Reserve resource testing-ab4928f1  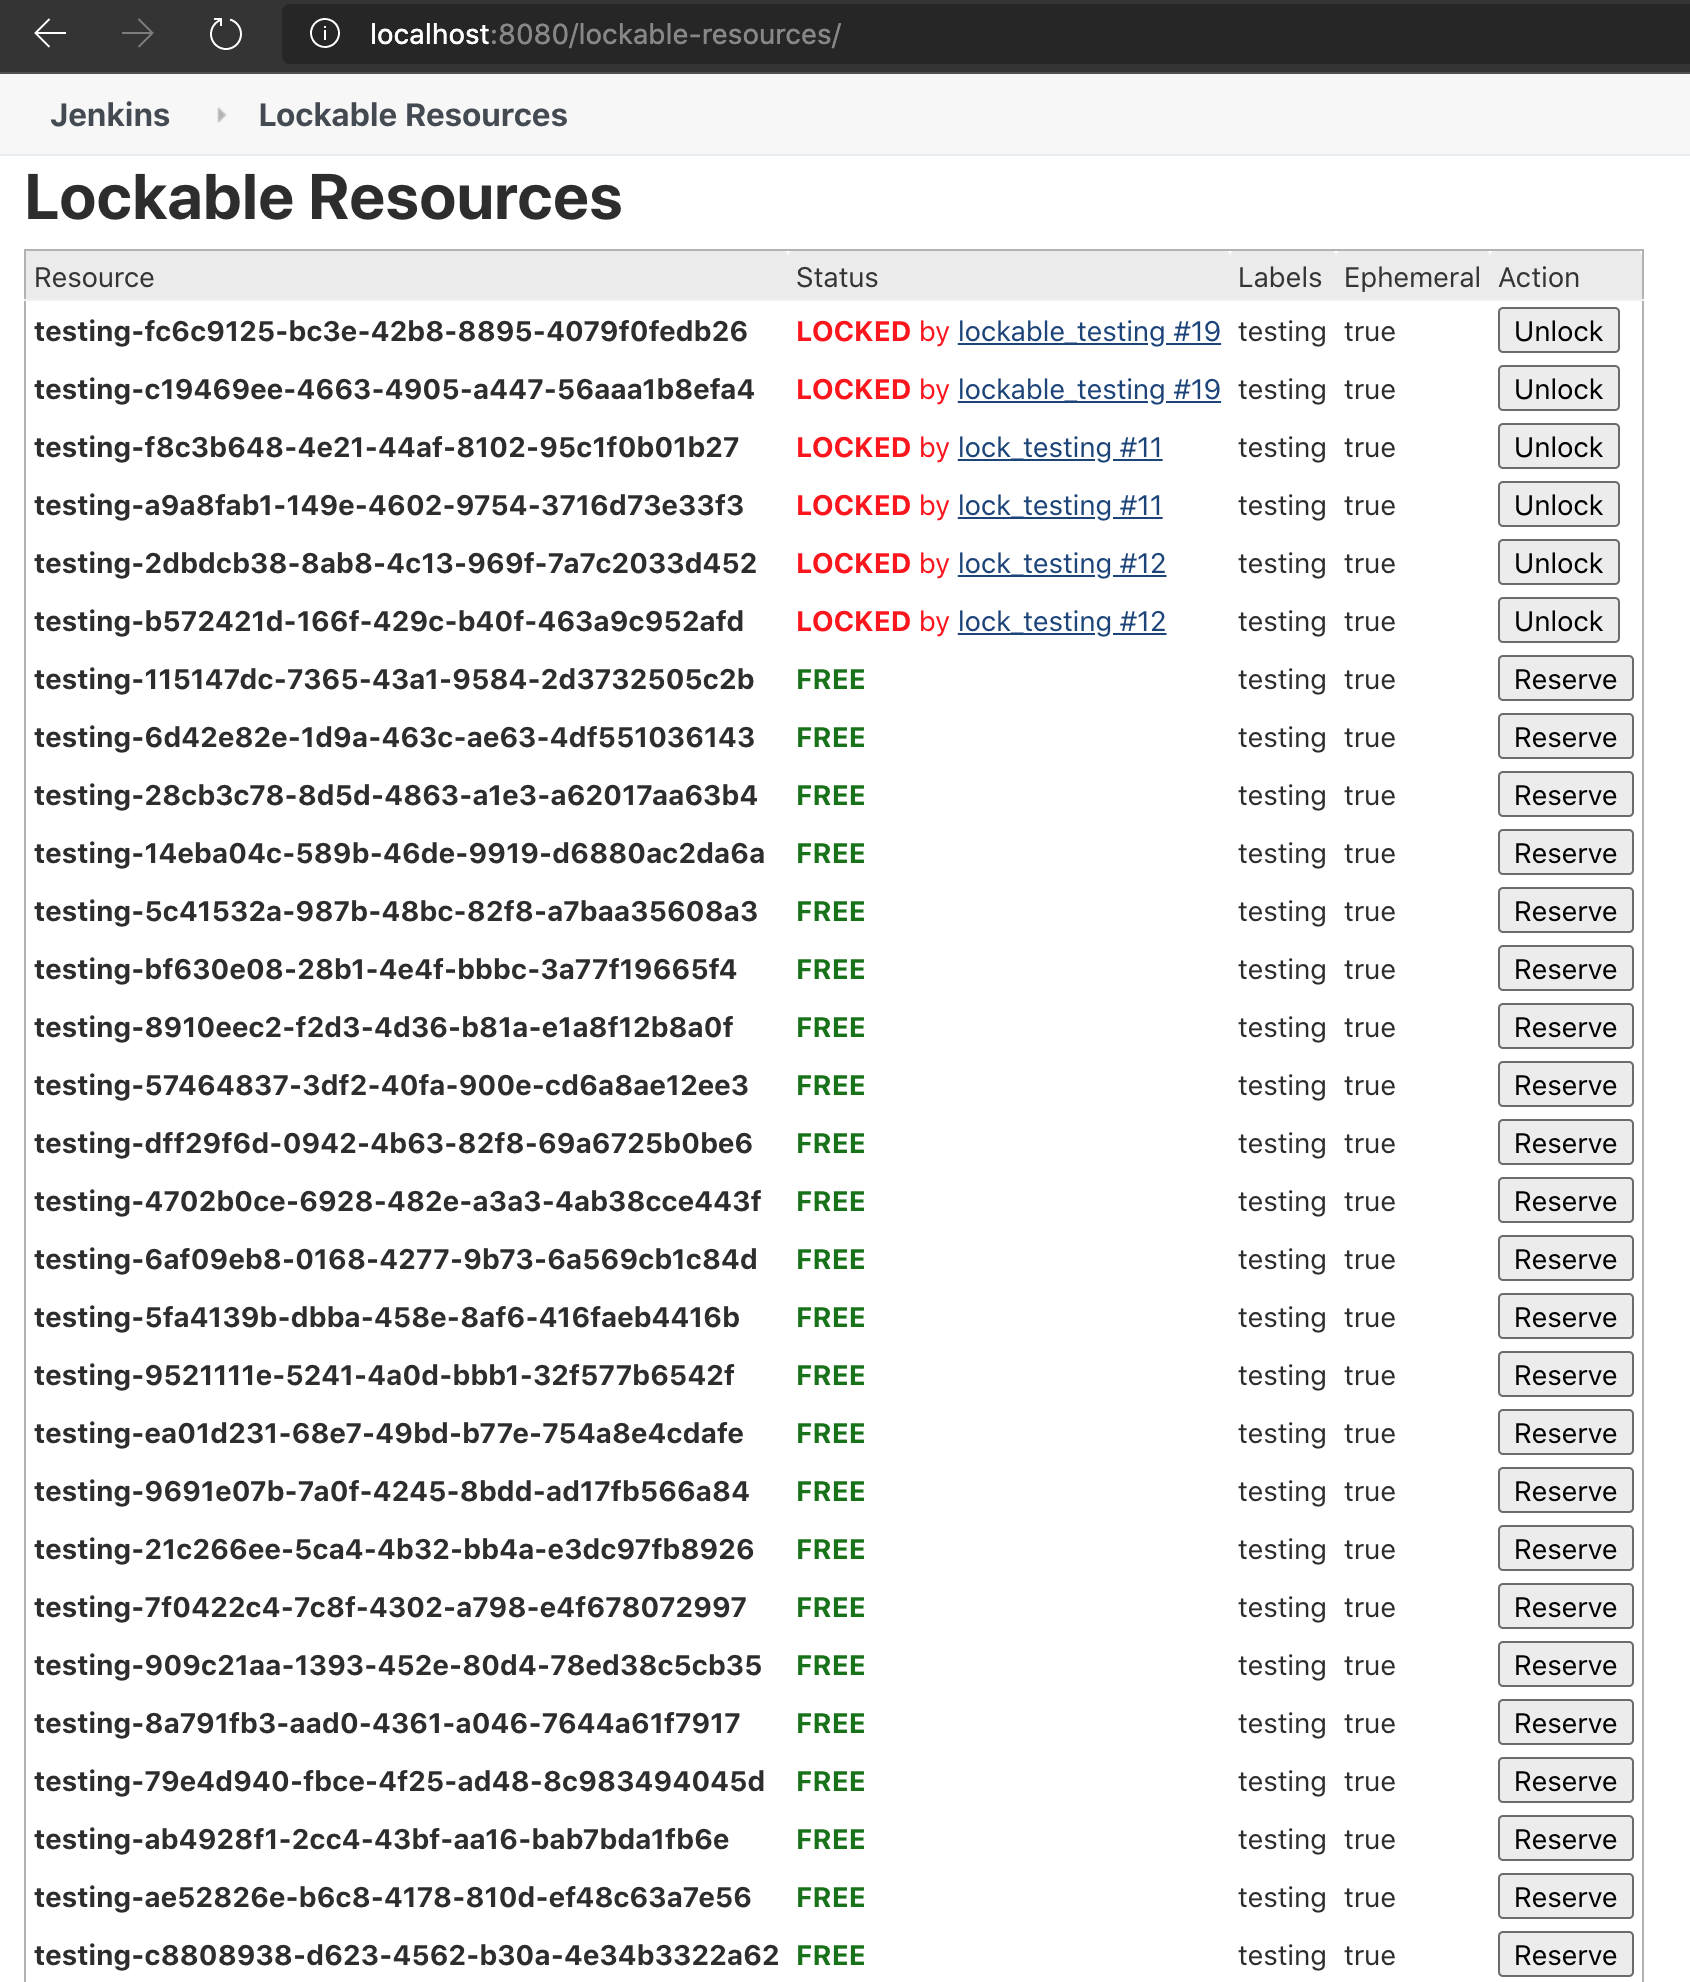pos(1565,1839)
